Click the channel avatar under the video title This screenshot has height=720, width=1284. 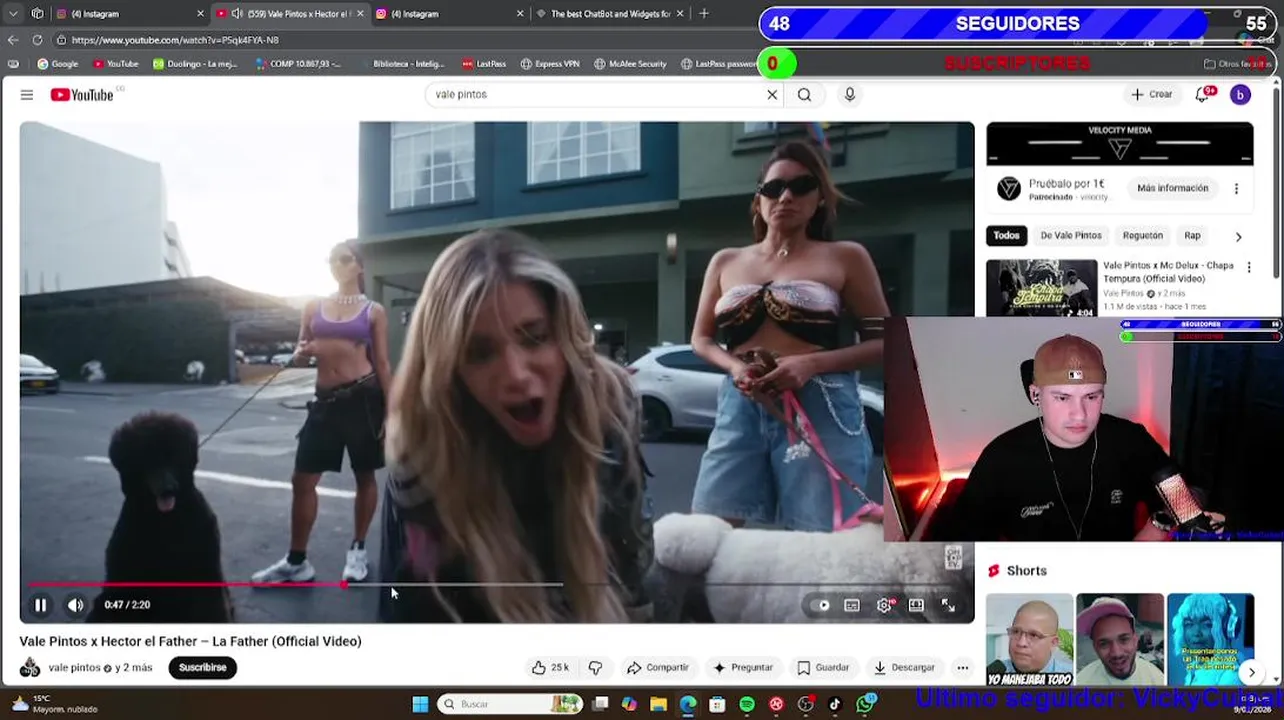(30, 667)
